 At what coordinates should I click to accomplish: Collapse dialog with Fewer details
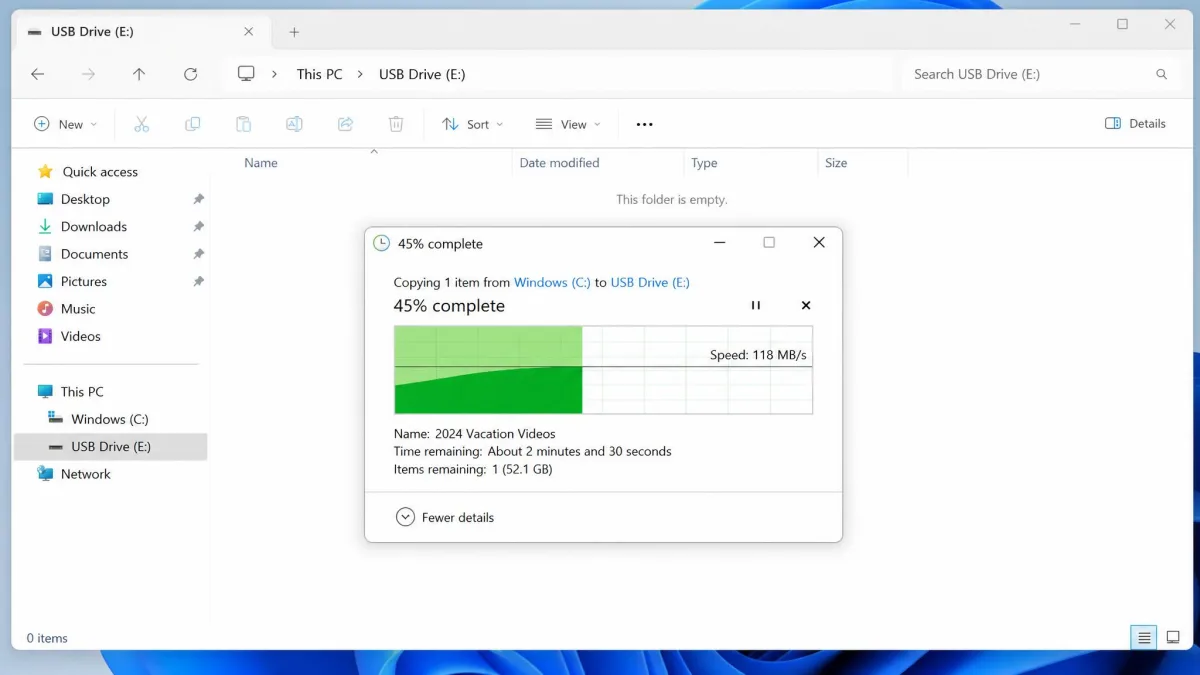[x=445, y=517]
